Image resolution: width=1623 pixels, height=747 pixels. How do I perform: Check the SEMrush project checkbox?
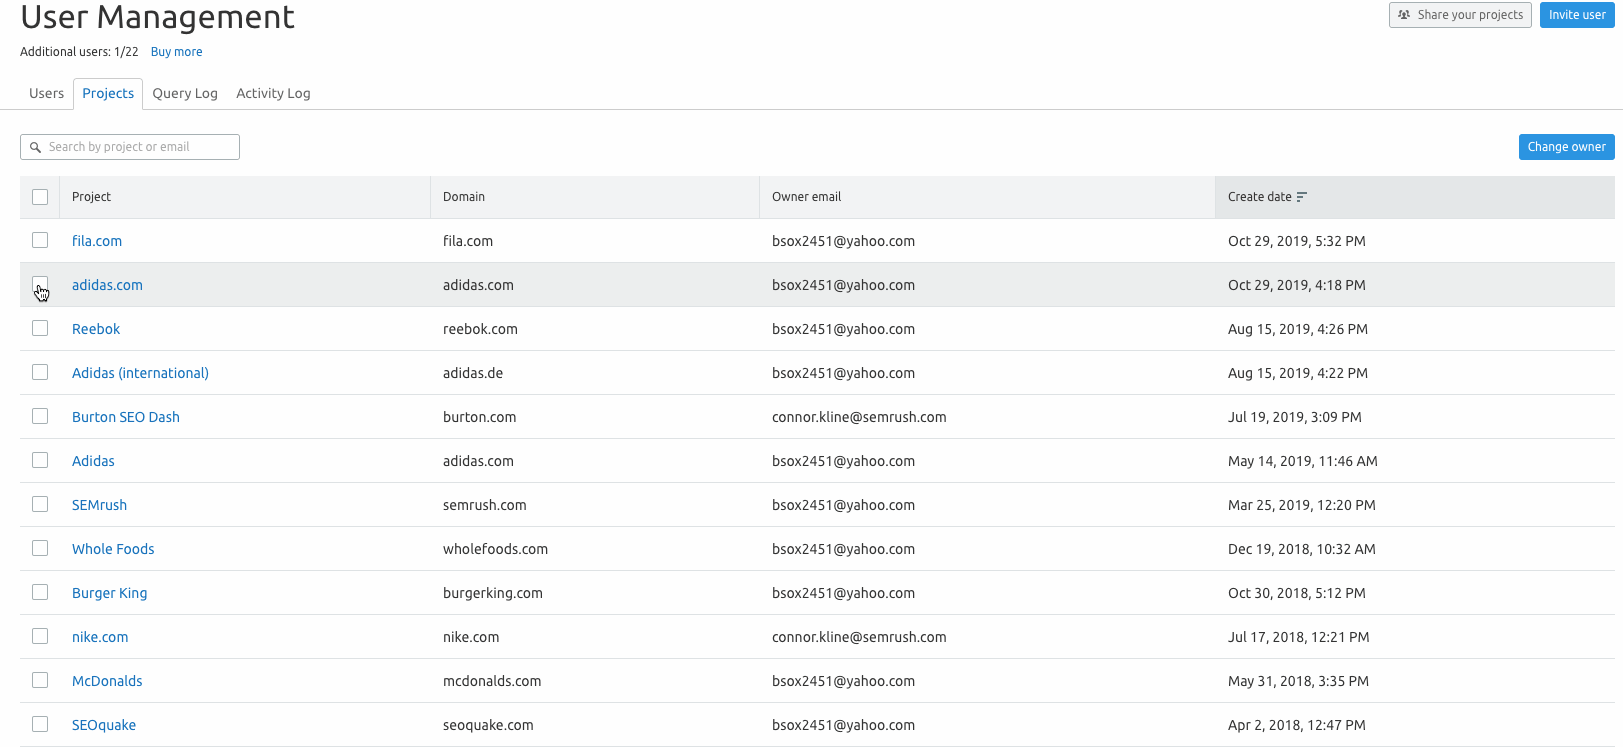40,504
